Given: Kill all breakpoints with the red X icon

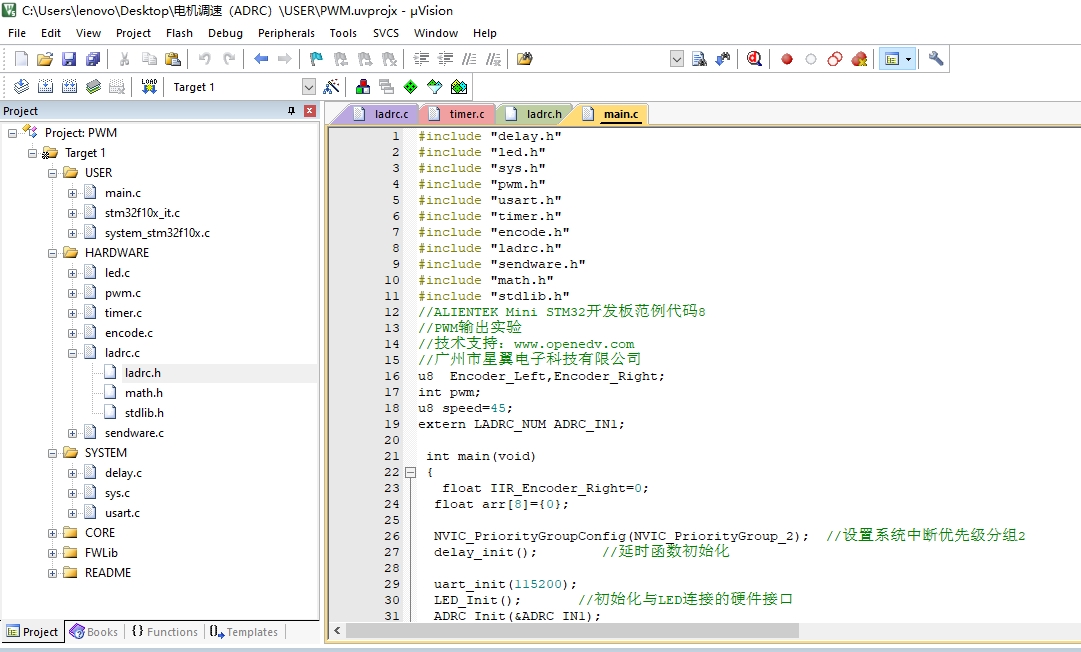Looking at the screenshot, I should [x=859, y=59].
